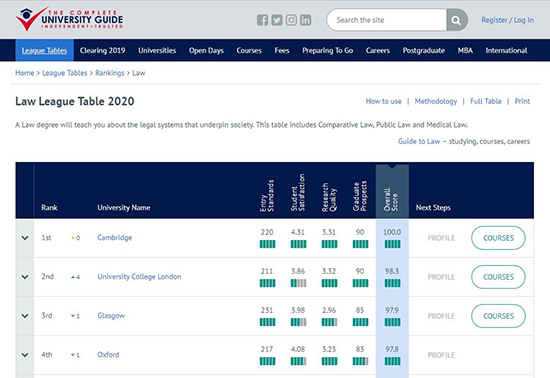Open the Cambridge university link
550x378 pixels.
coord(115,238)
